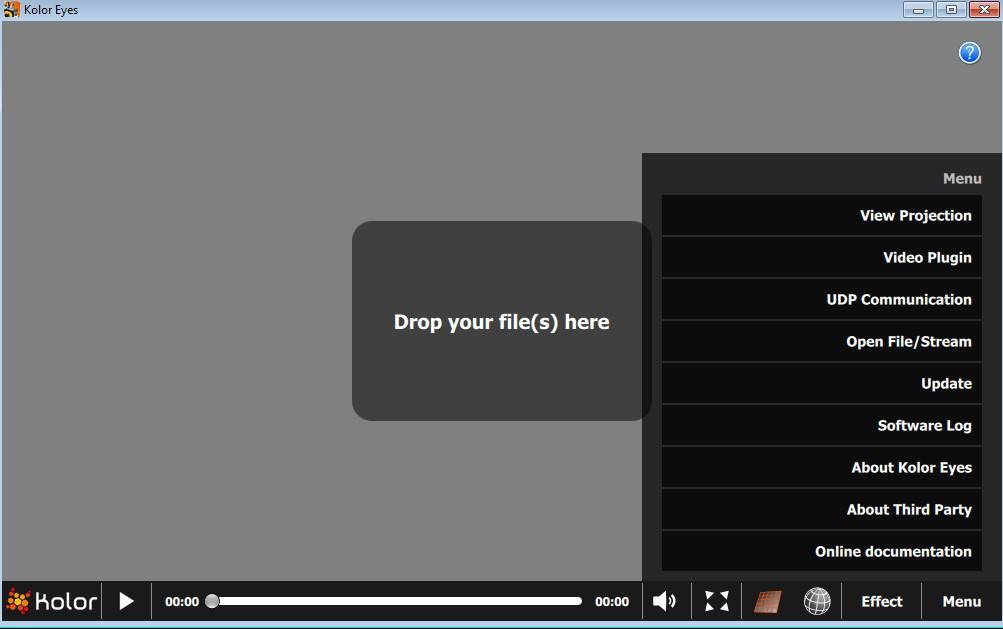This screenshot has width=1003, height=629.
Task: Mute audio with the speaker icon
Action: point(664,601)
